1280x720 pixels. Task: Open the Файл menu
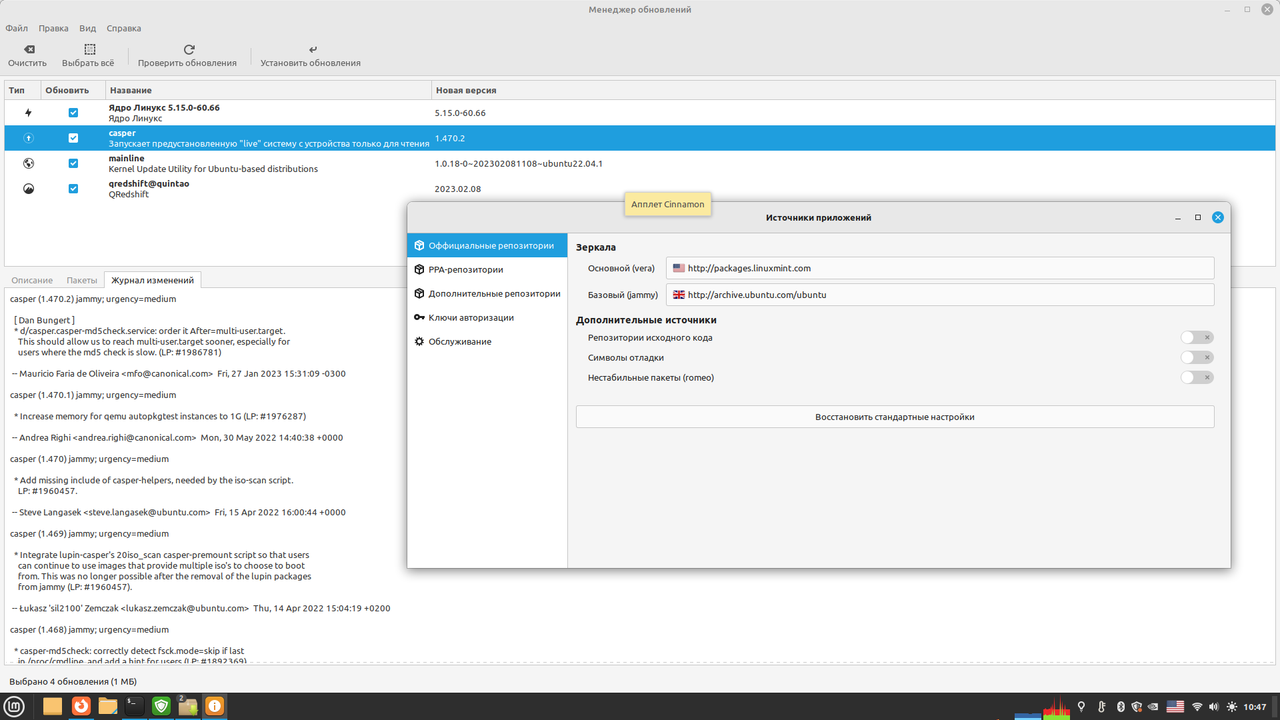tap(16, 29)
